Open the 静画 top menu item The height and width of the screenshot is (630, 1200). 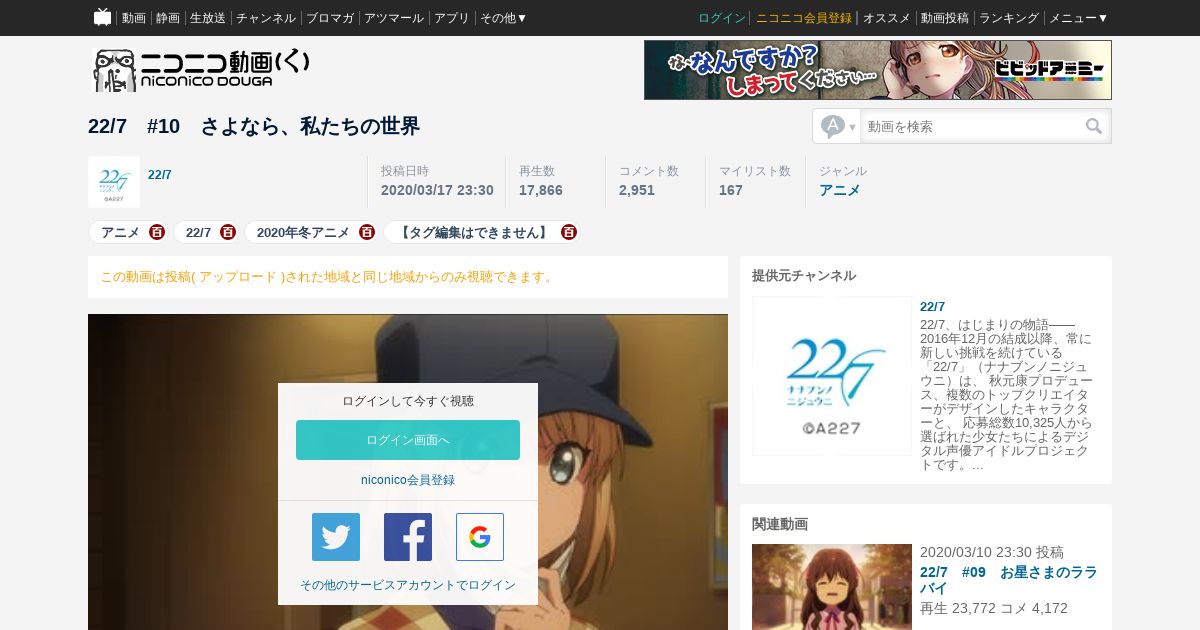[x=168, y=18]
